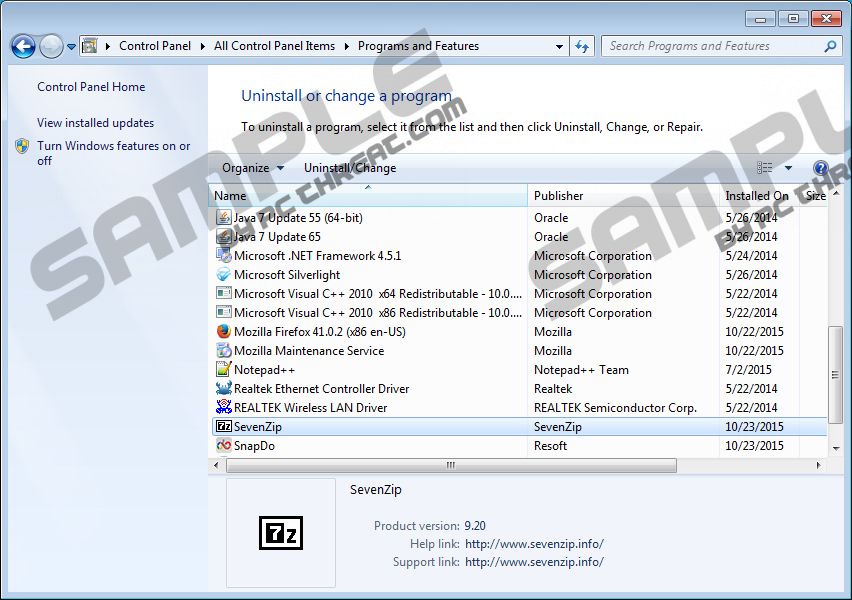Image resolution: width=852 pixels, height=600 pixels.
Task: Expand the arrow after Control Panel breadcrumb
Action: (203, 46)
